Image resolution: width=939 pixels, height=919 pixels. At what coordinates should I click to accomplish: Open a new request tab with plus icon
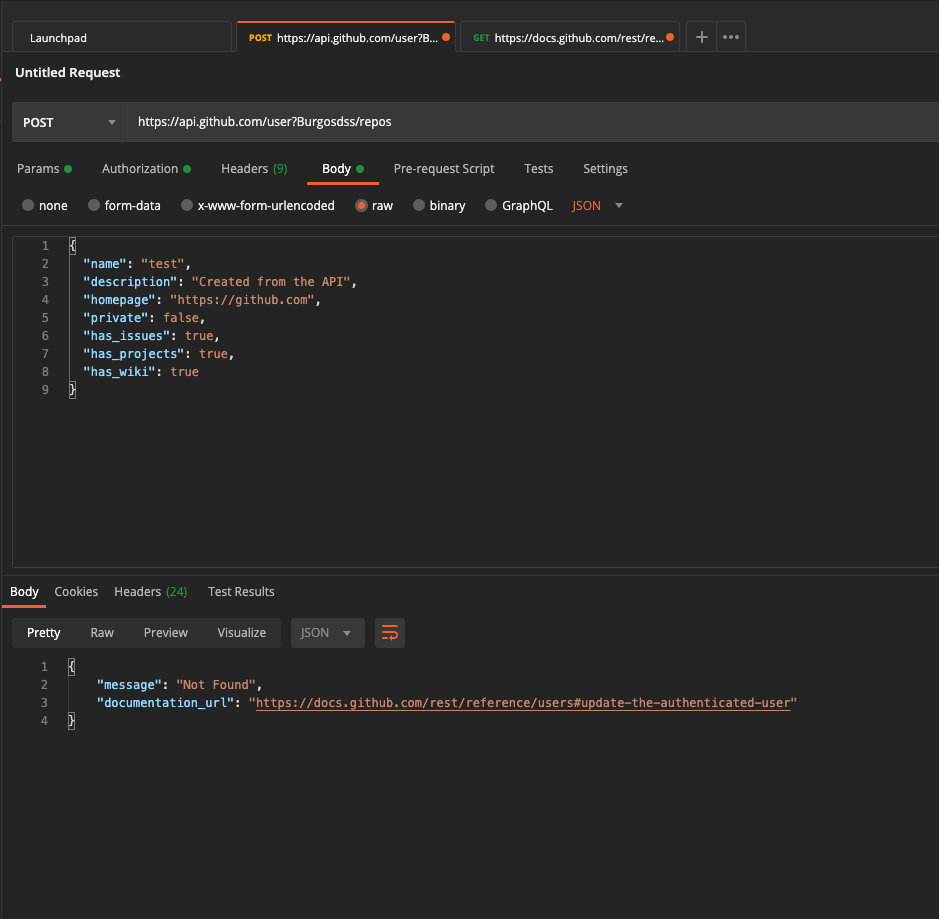[x=701, y=37]
